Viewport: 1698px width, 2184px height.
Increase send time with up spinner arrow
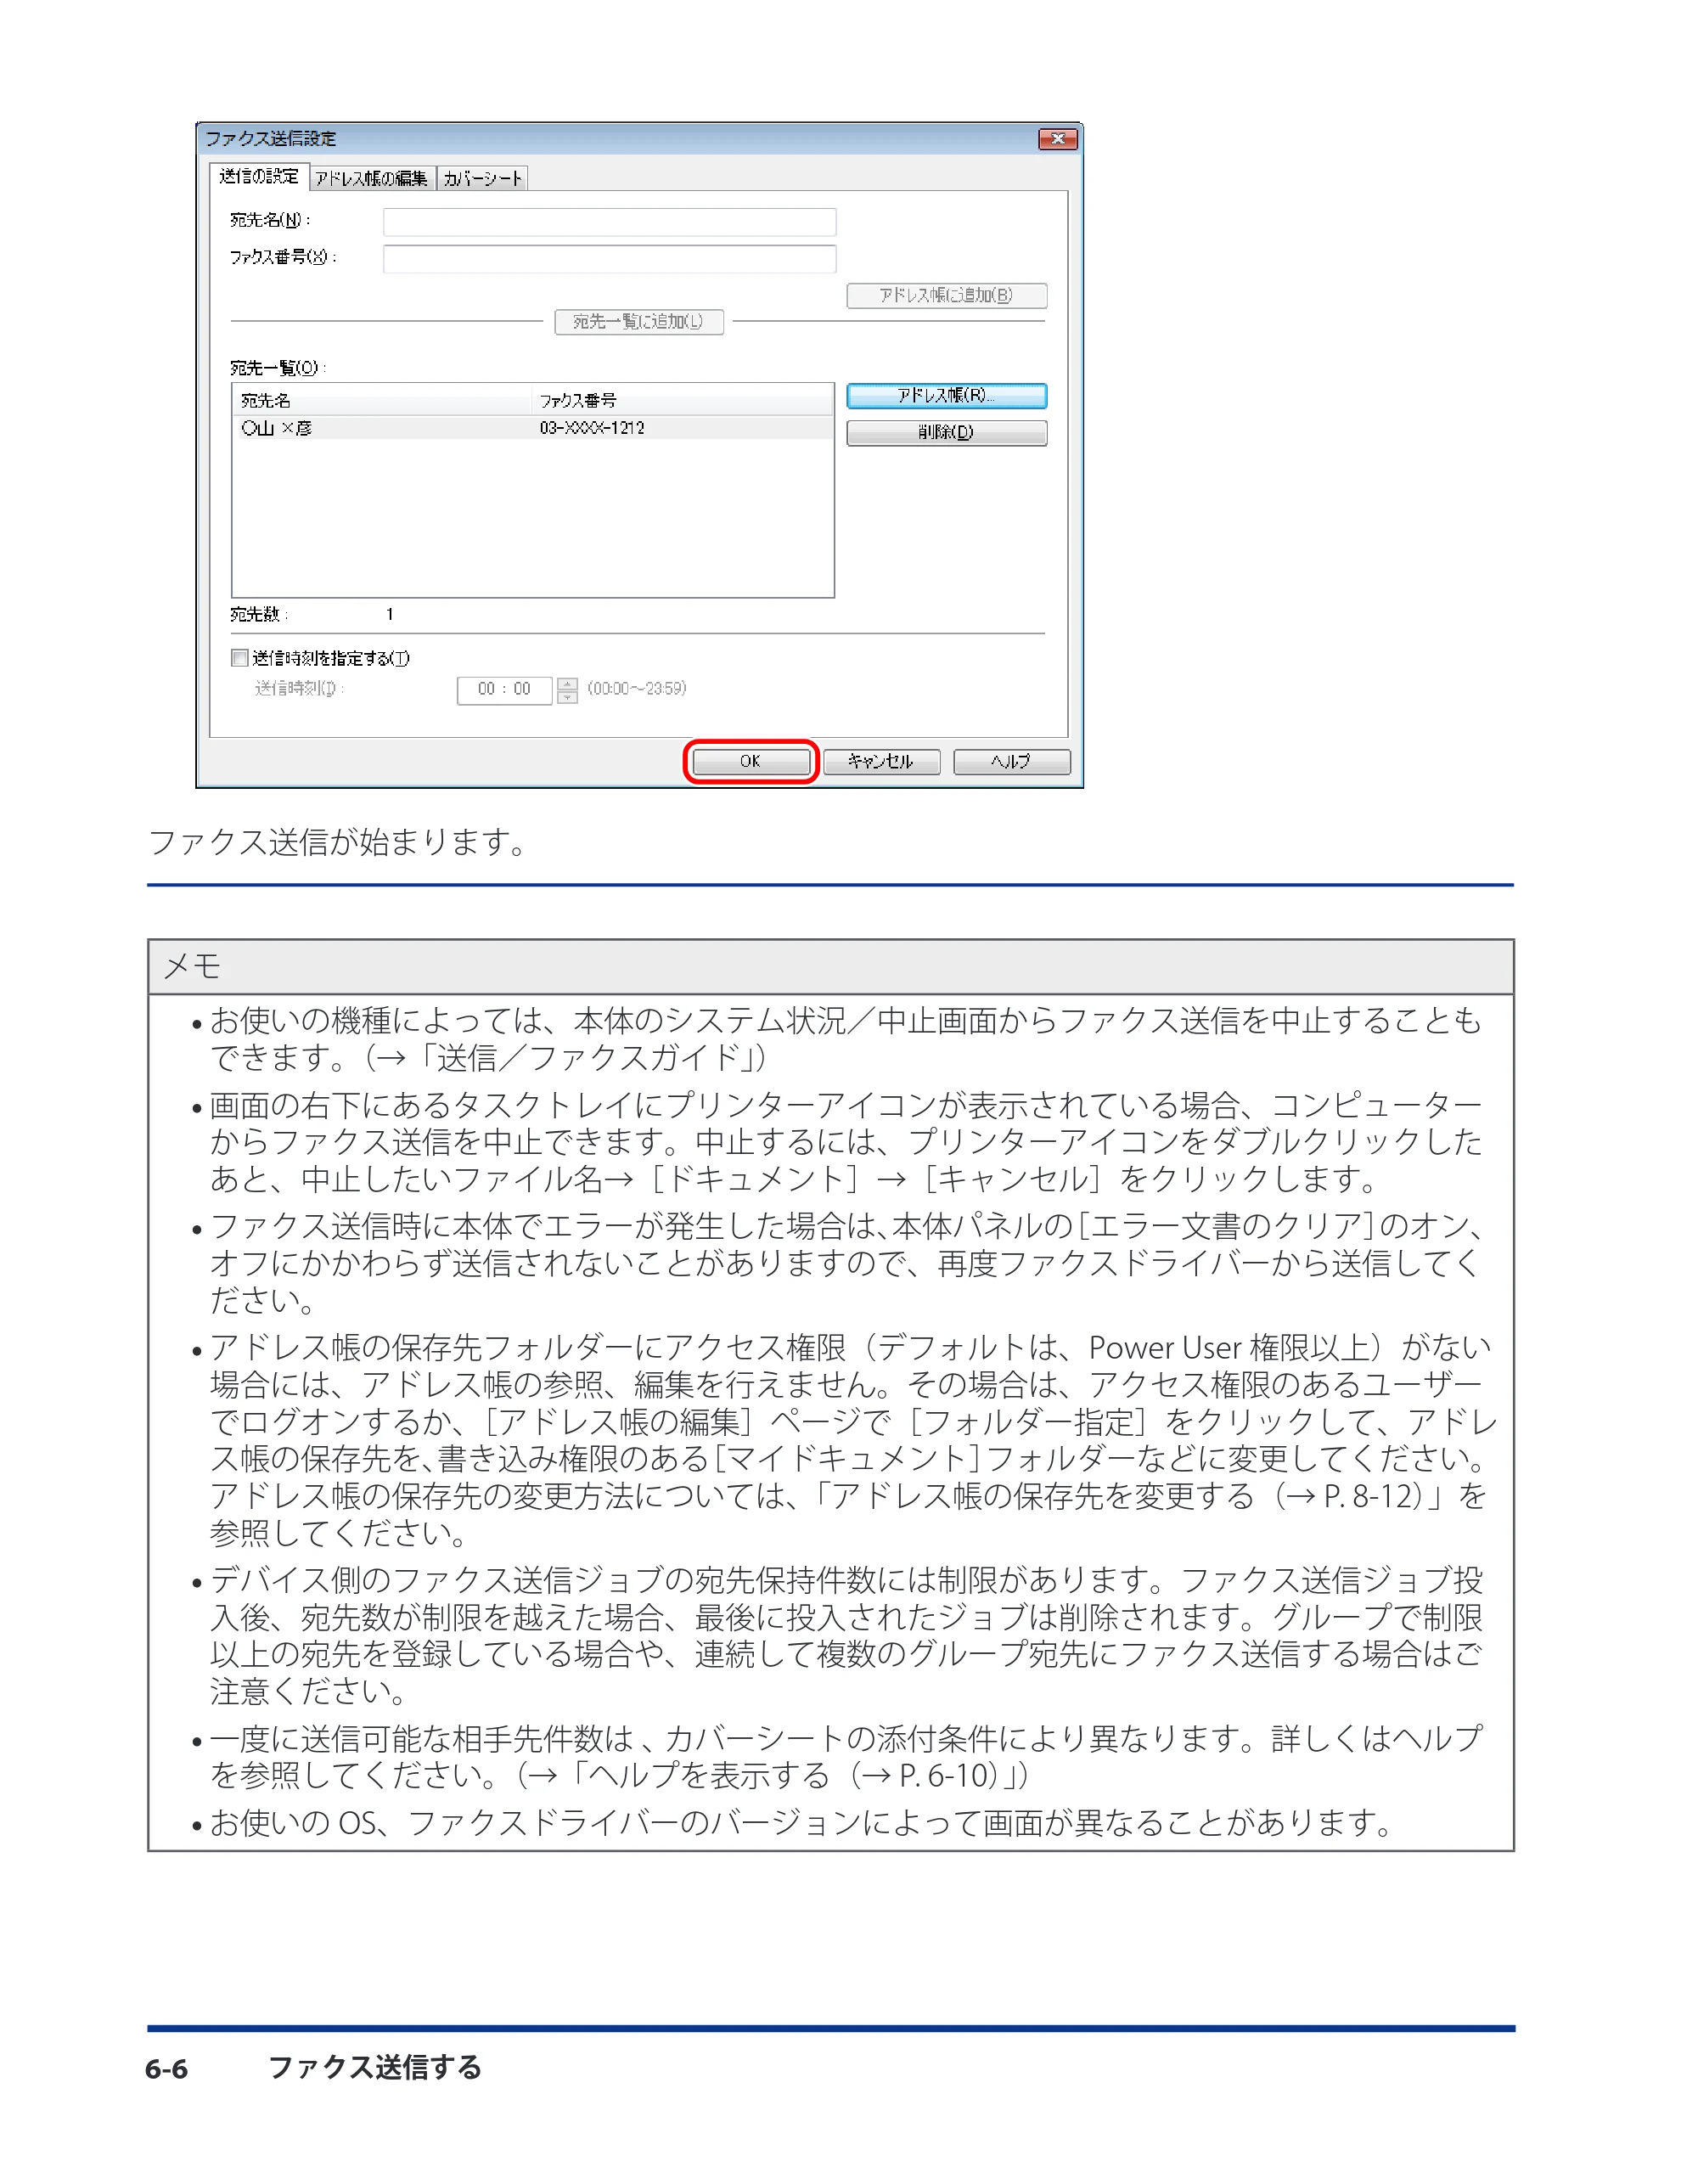(567, 684)
